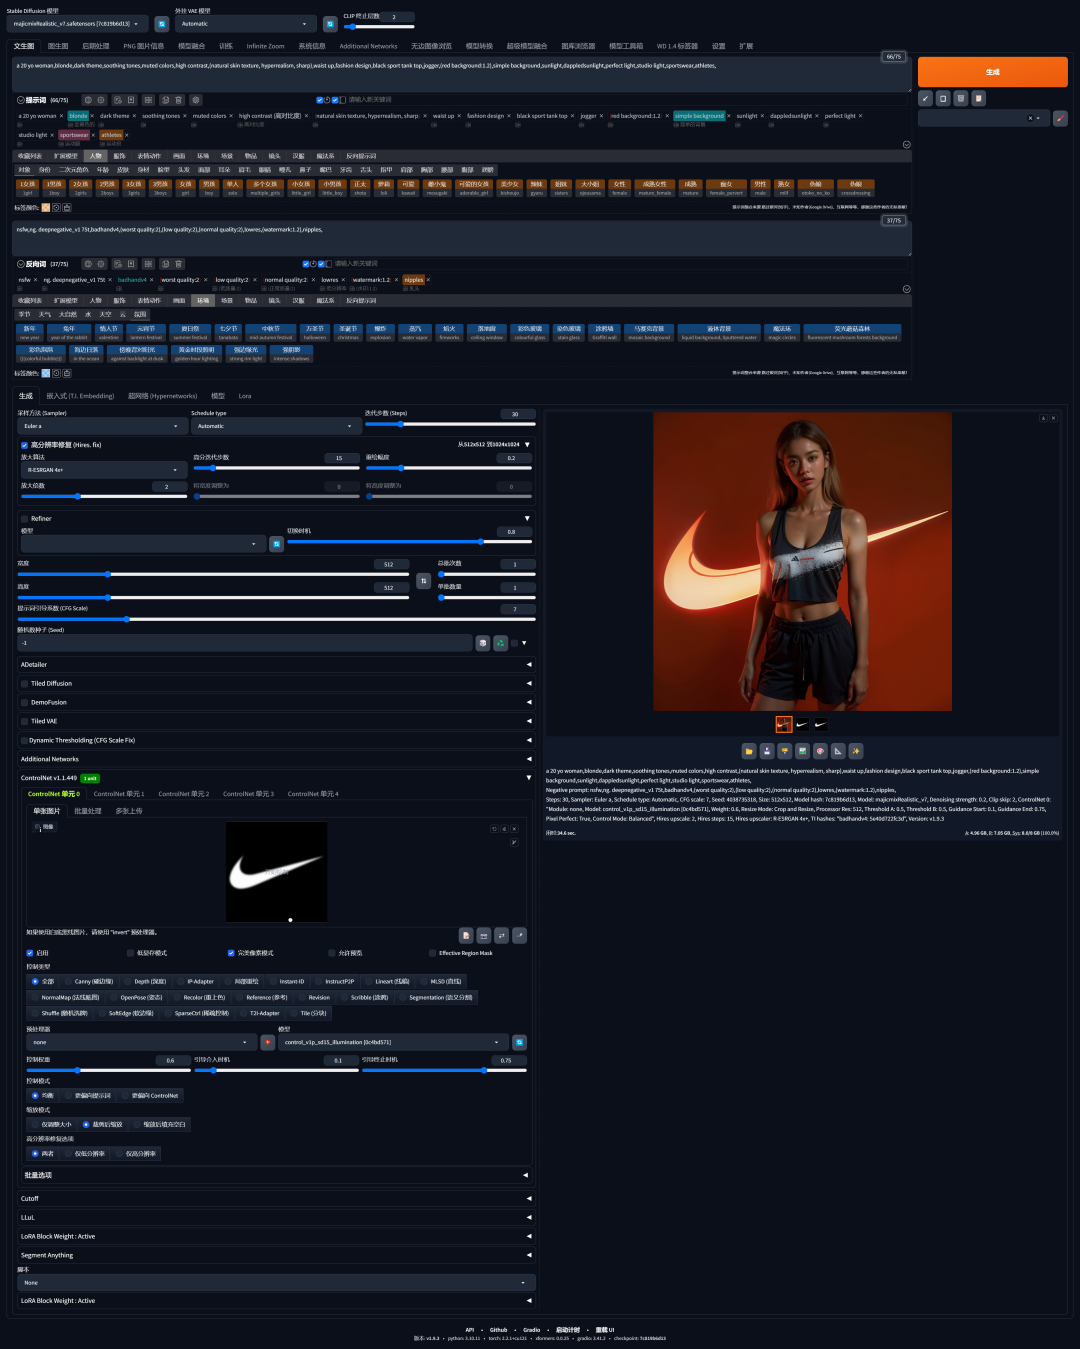Undo on the ControlNet image canvas
Viewport: 1080px width, 1349px height.
[x=494, y=829]
